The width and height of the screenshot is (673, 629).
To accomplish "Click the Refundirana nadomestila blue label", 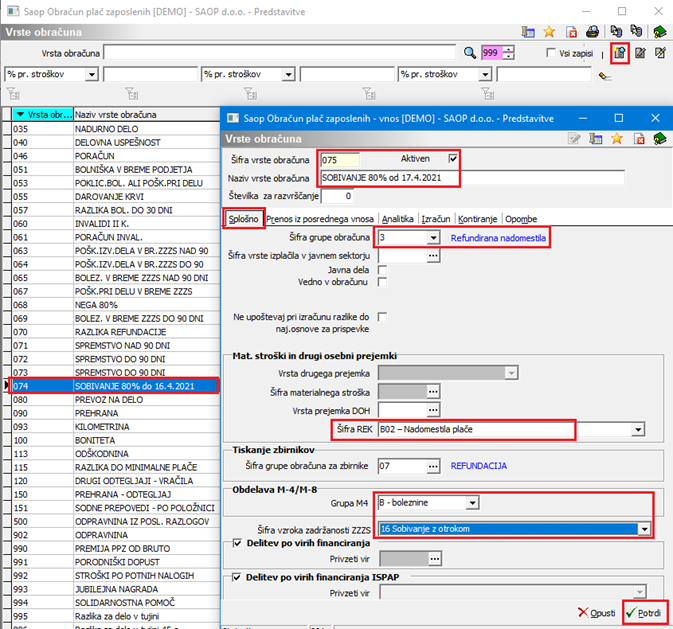I will pos(498,238).
